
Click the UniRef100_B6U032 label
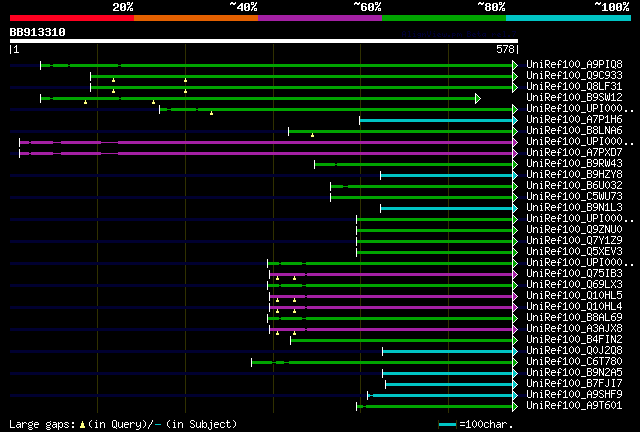point(574,186)
